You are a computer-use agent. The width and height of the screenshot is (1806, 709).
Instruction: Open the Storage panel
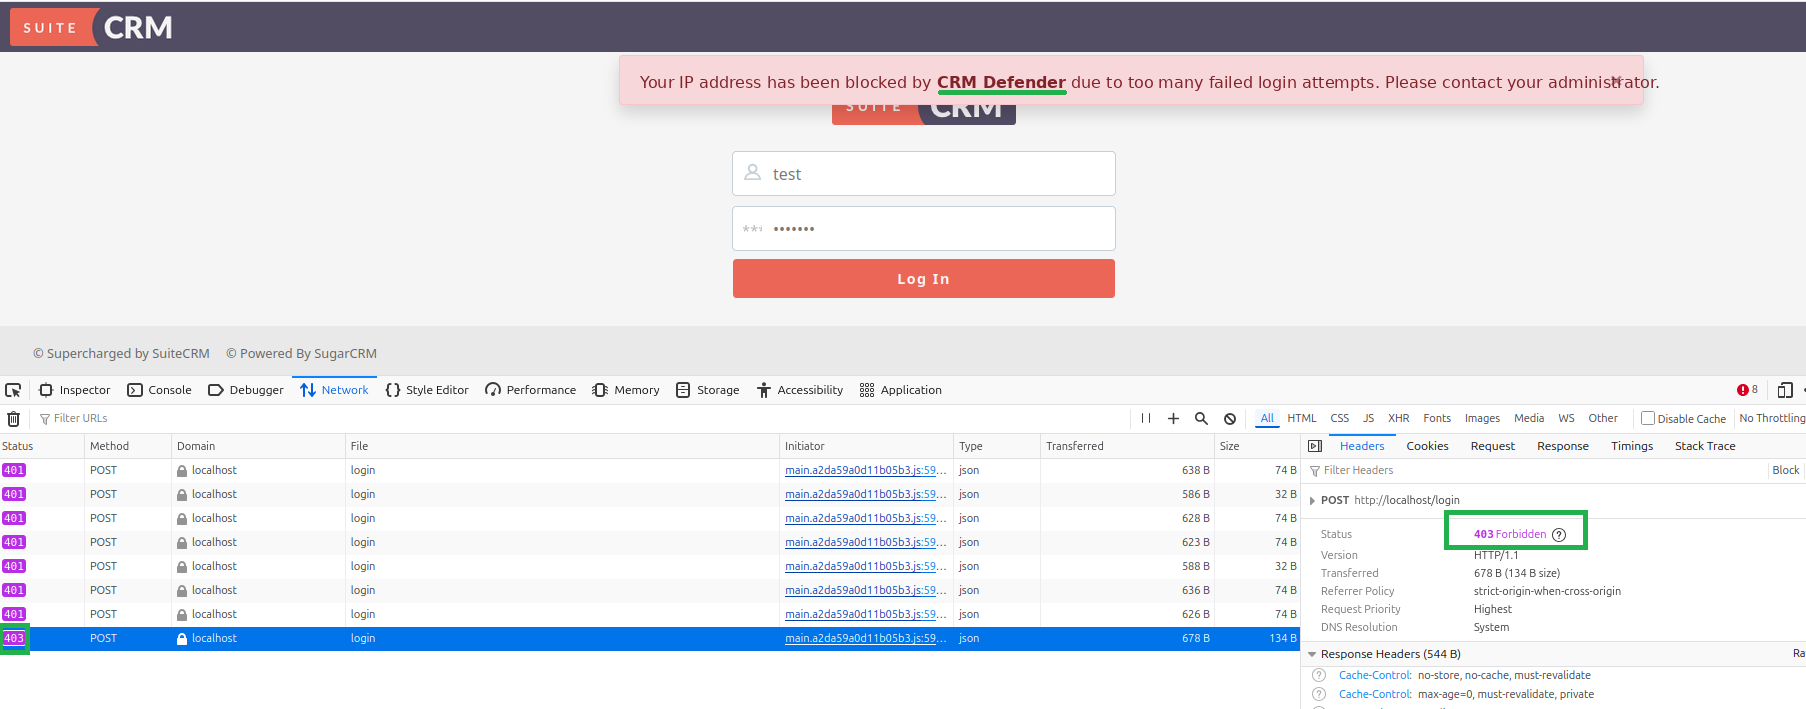pos(708,390)
